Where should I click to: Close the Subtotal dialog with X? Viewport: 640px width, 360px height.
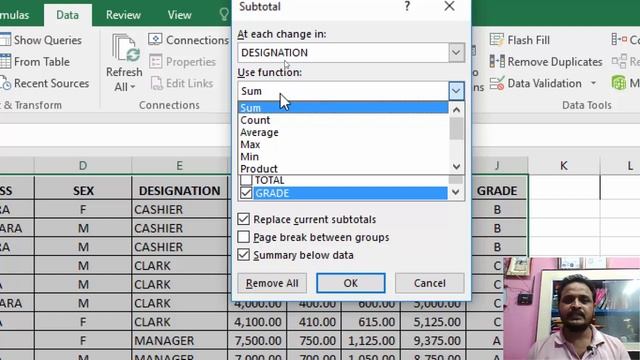[449, 6]
